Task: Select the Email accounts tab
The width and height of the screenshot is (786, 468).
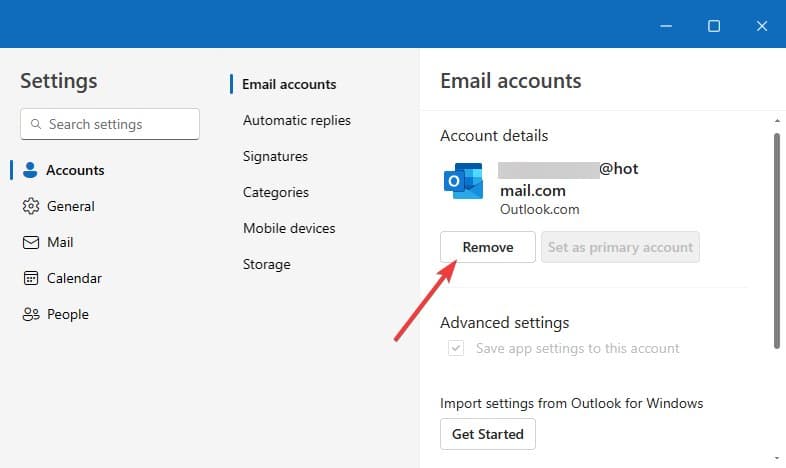Action: coord(289,84)
